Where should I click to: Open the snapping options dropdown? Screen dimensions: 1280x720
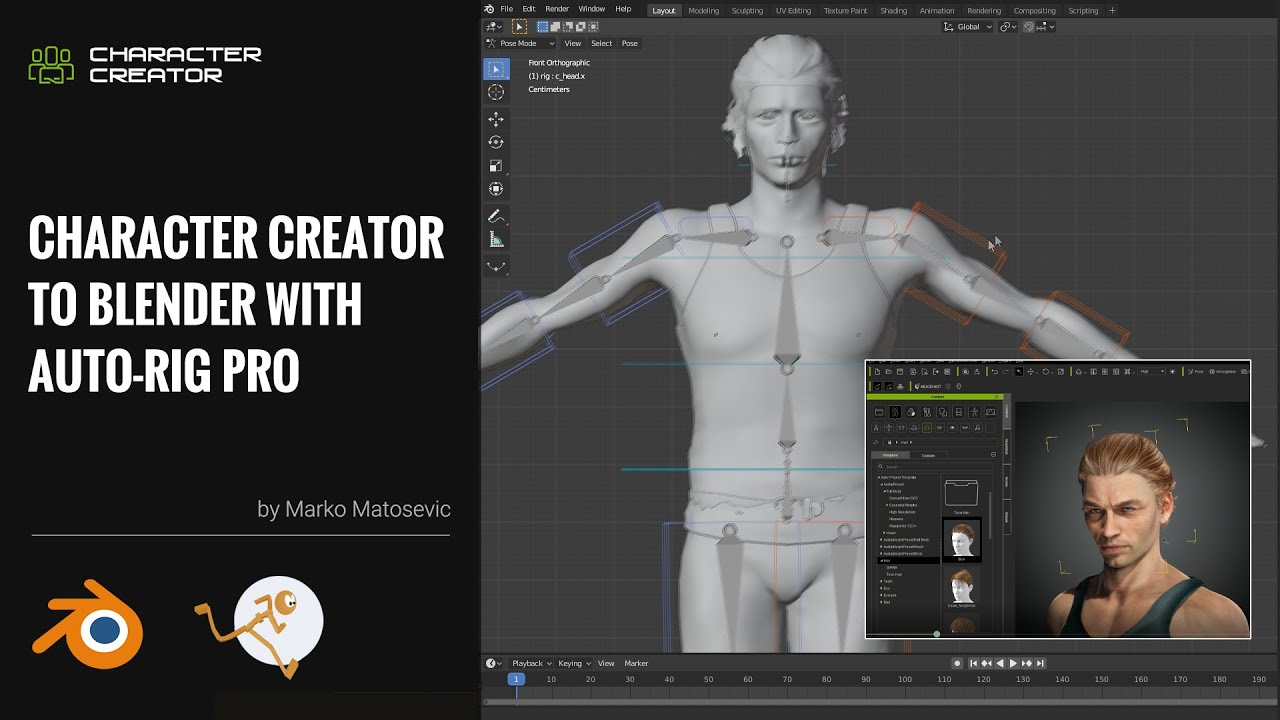click(1047, 27)
